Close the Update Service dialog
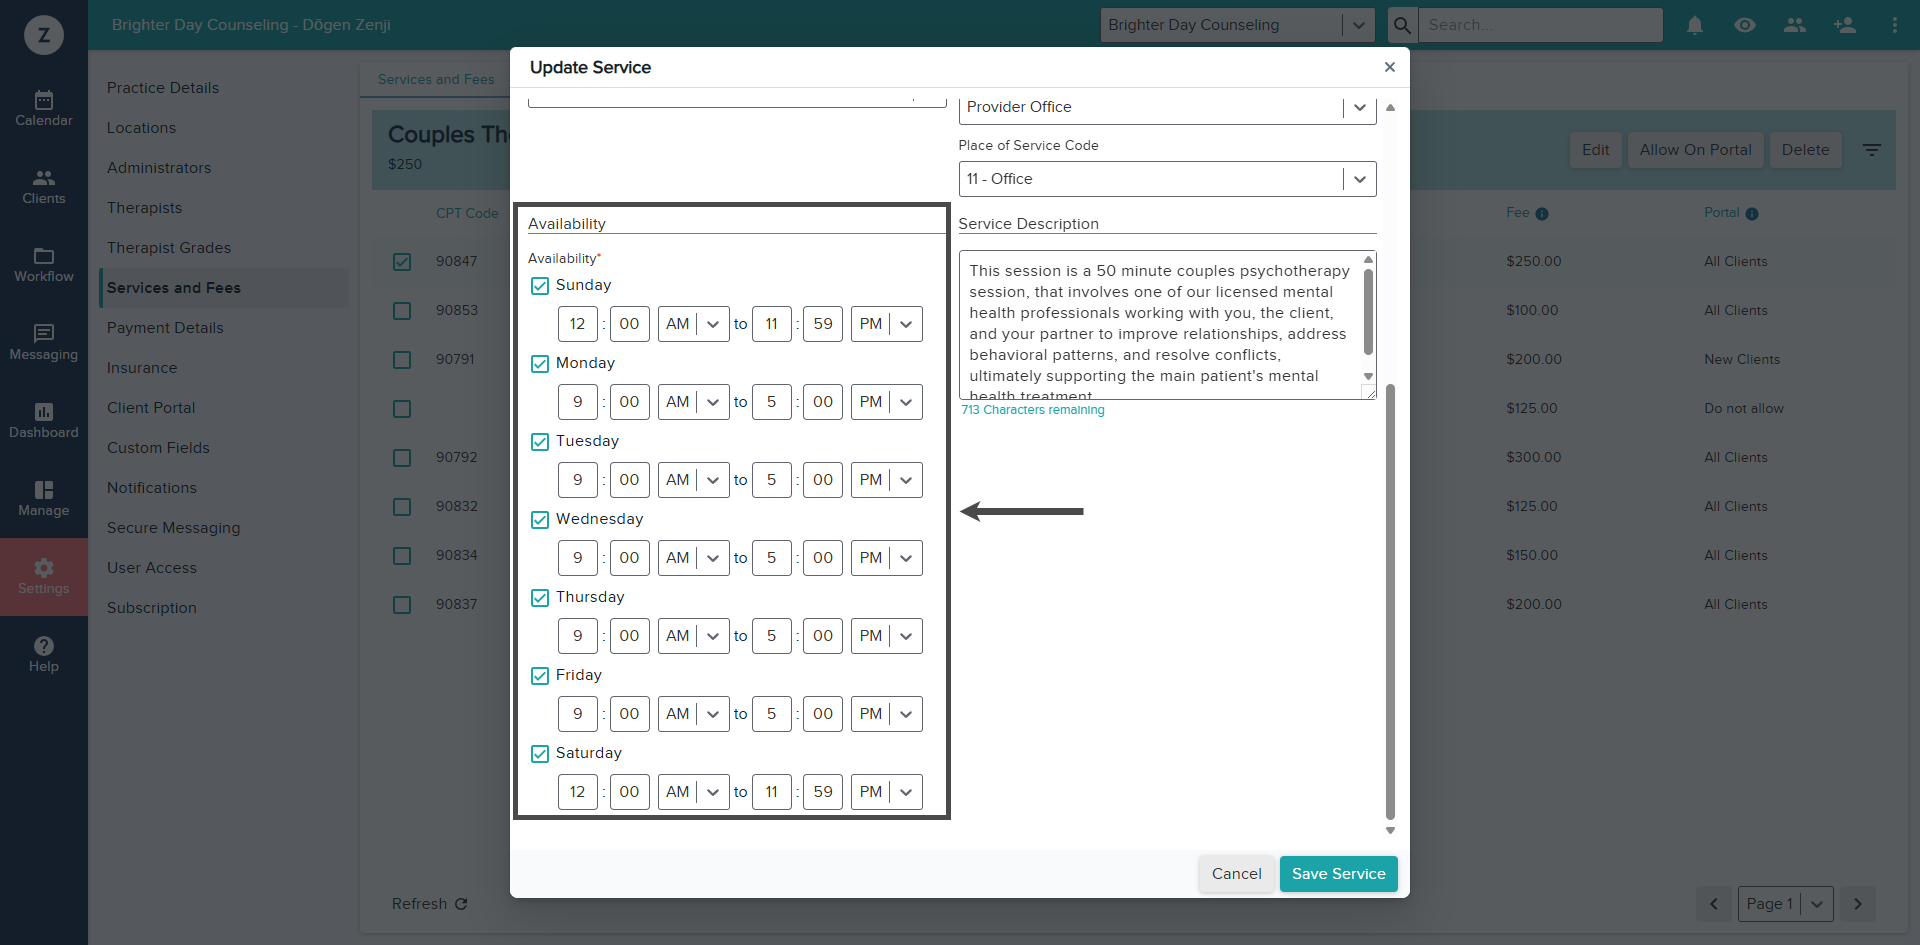1920x945 pixels. pos(1389,67)
